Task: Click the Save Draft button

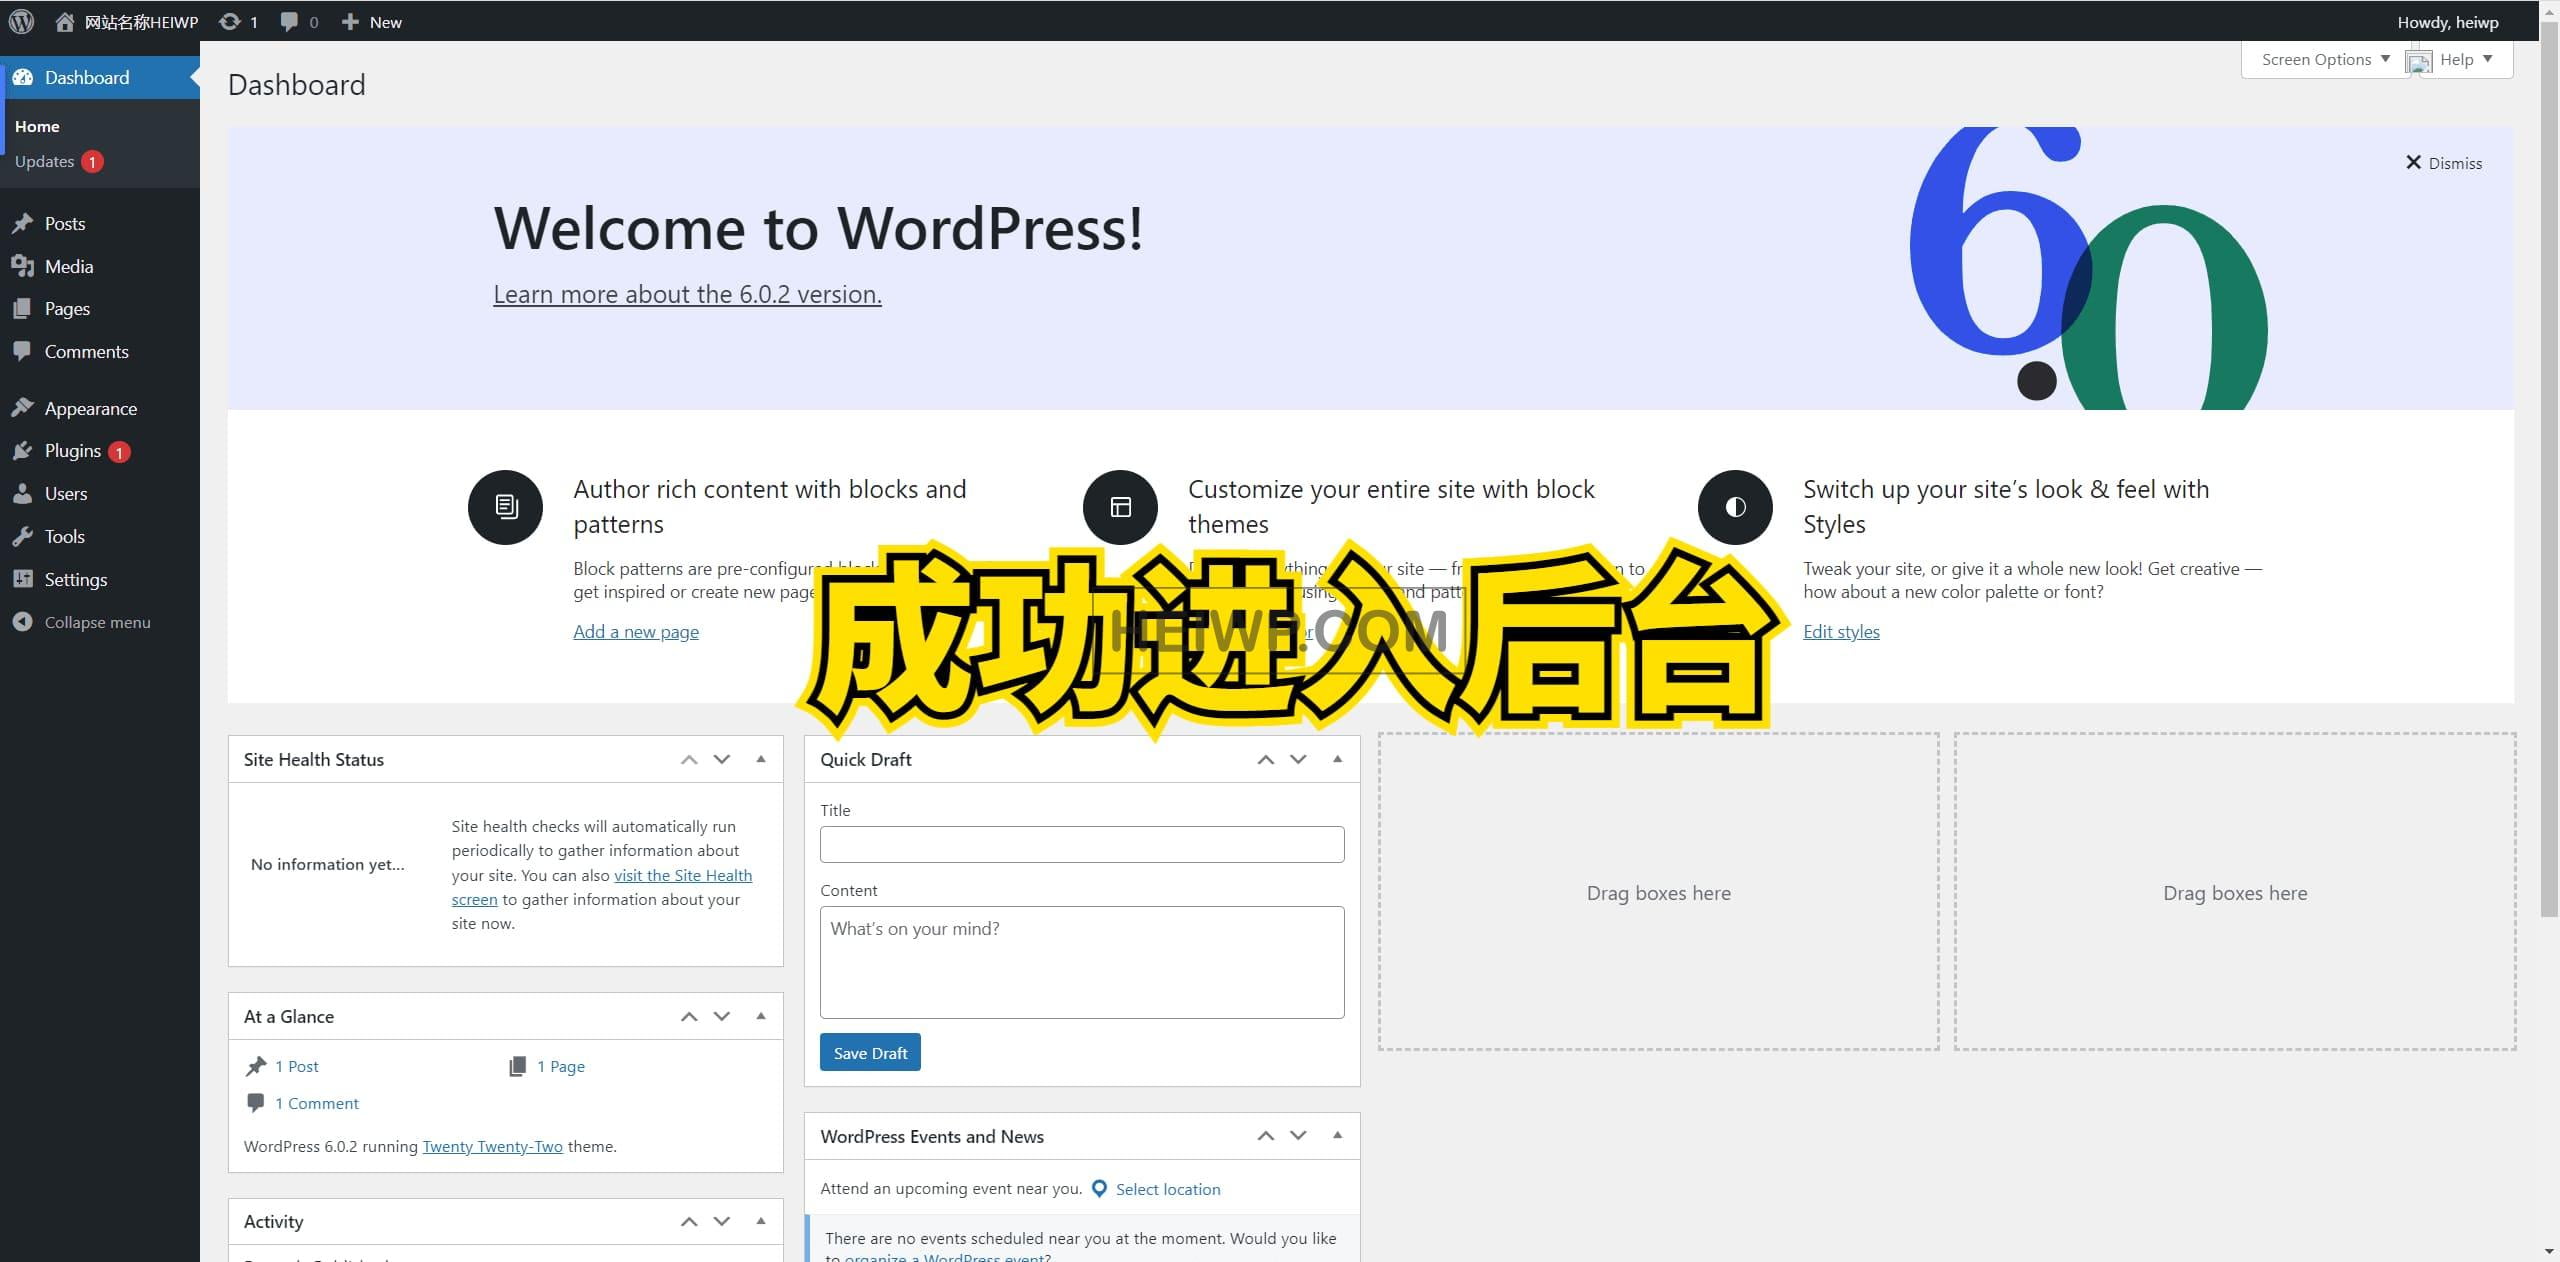Action: (870, 1052)
